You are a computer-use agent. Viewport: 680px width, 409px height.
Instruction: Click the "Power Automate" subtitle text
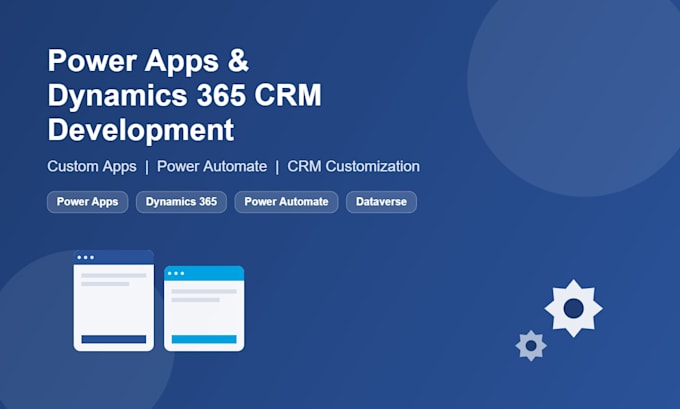tap(212, 167)
